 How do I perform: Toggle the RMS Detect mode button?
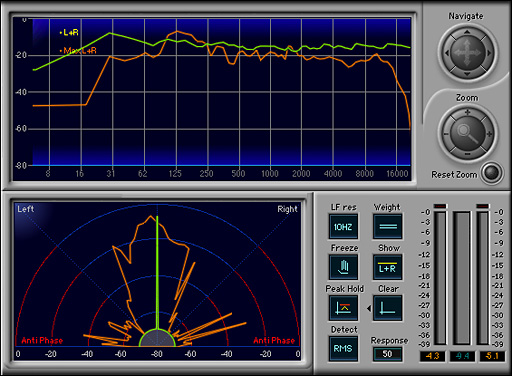(343, 349)
